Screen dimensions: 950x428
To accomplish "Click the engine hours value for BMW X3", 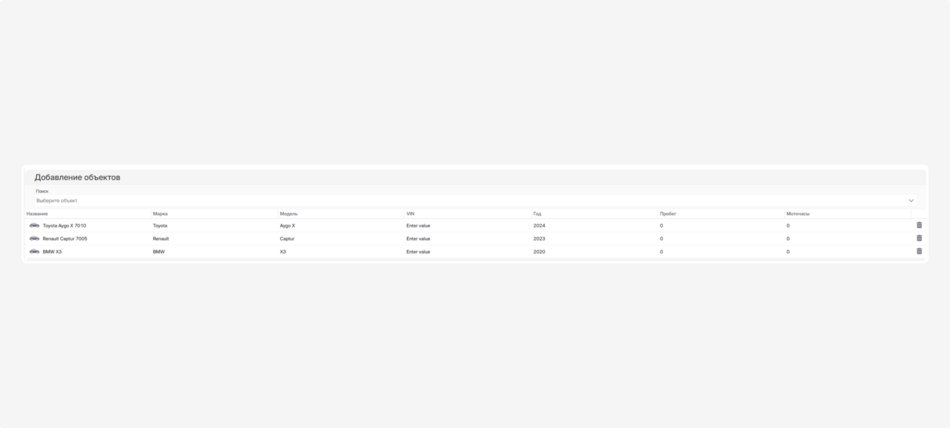I will click(788, 252).
